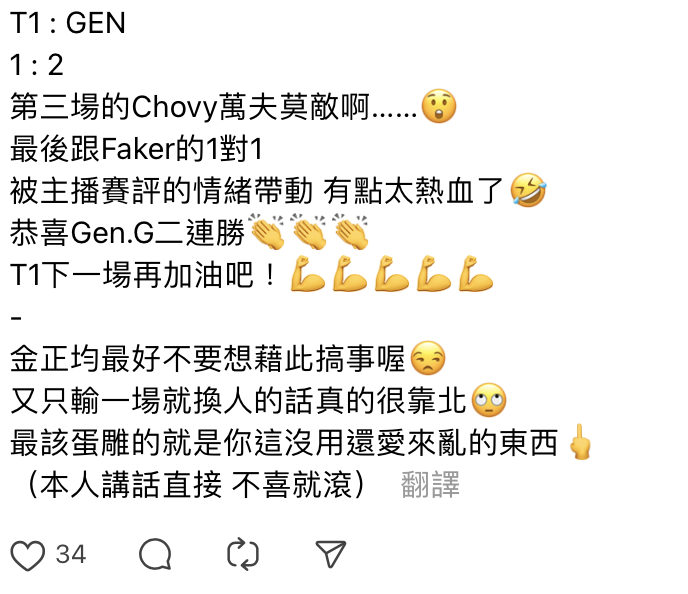Click the T1下一場再加油吧 line
The width and height of the screenshot is (688, 594).
coord(143,275)
